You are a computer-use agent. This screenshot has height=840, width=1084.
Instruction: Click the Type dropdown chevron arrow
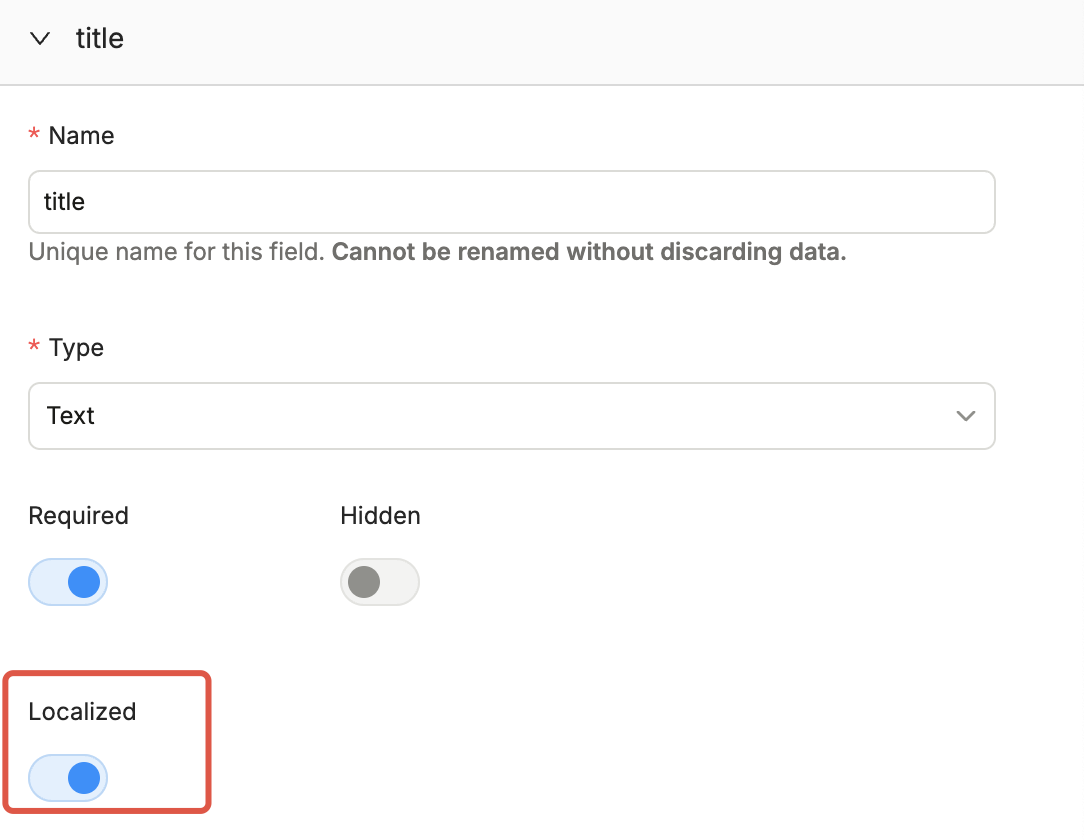[965, 415]
